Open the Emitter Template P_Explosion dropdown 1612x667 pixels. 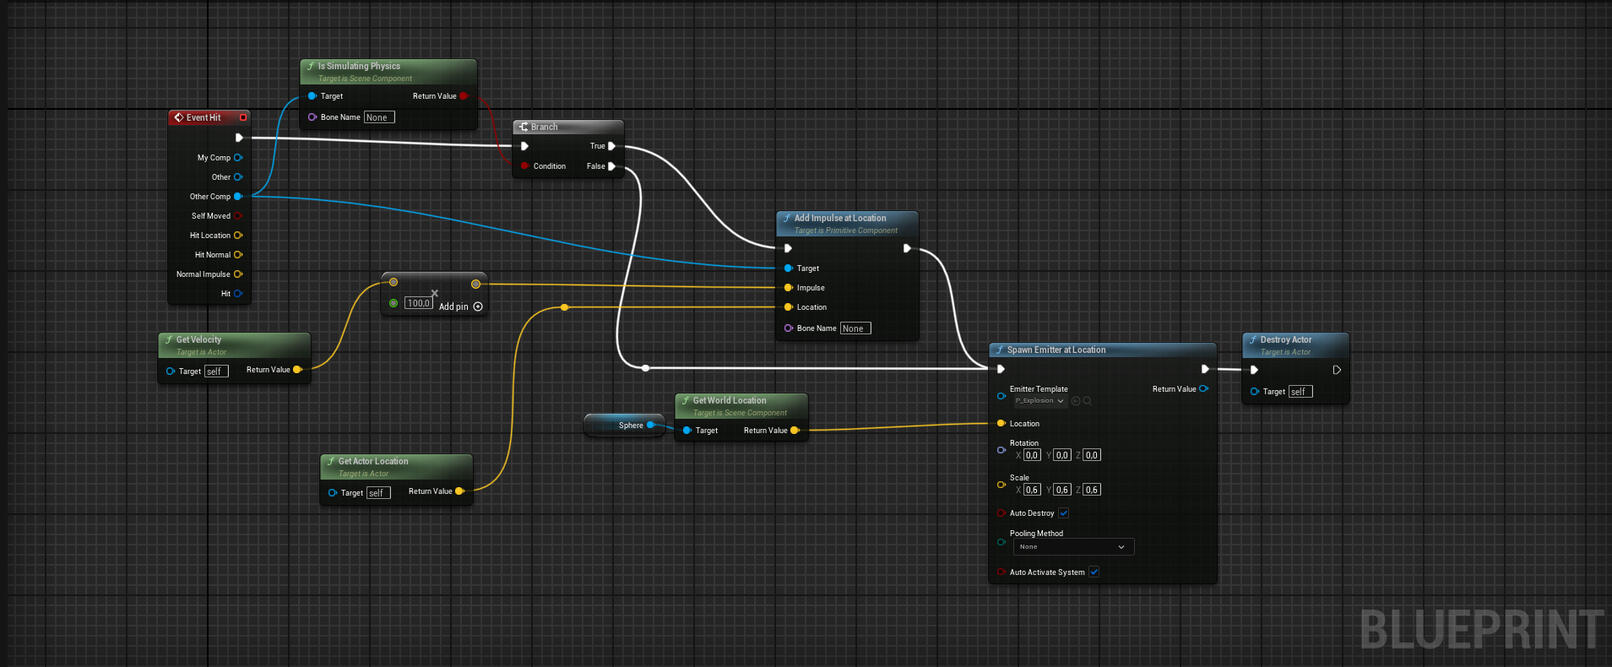pyautogui.click(x=1039, y=401)
